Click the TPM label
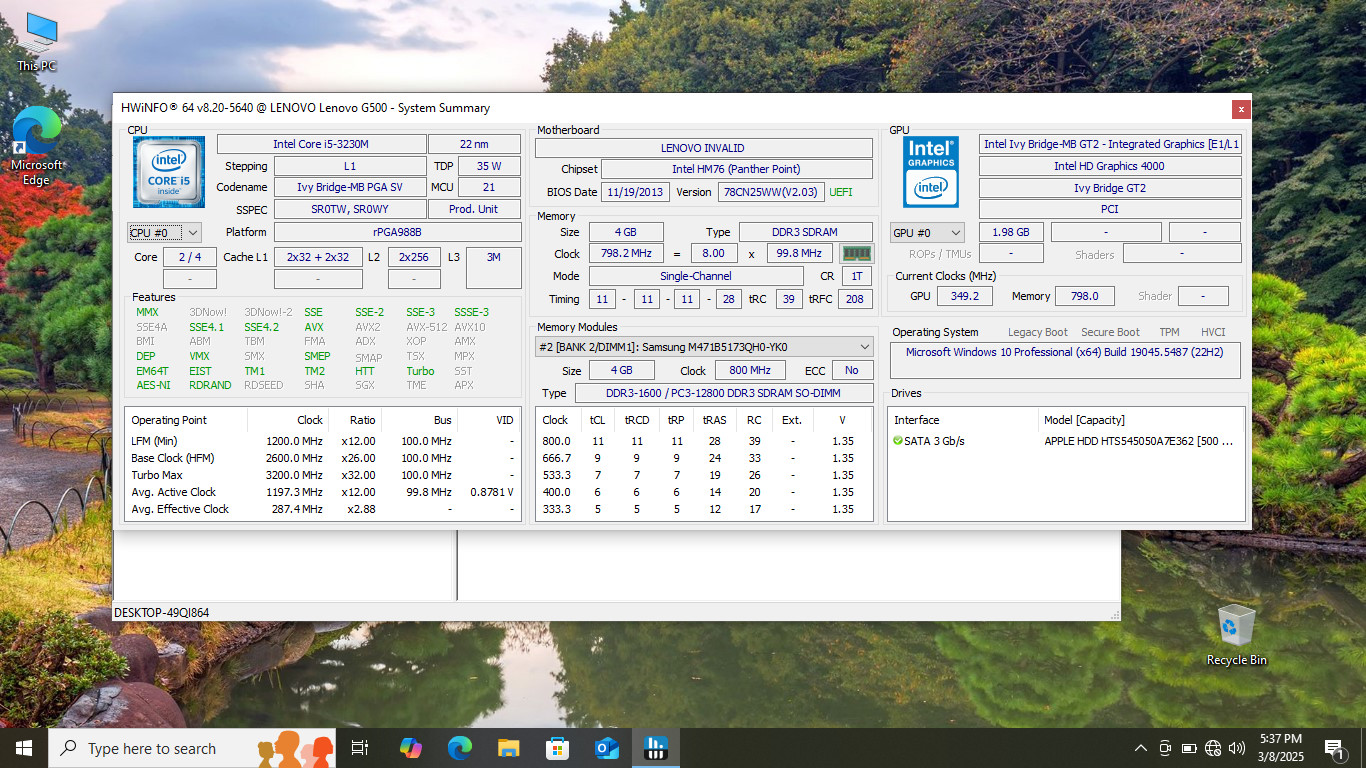This screenshot has width=1366, height=768. [x=1169, y=332]
